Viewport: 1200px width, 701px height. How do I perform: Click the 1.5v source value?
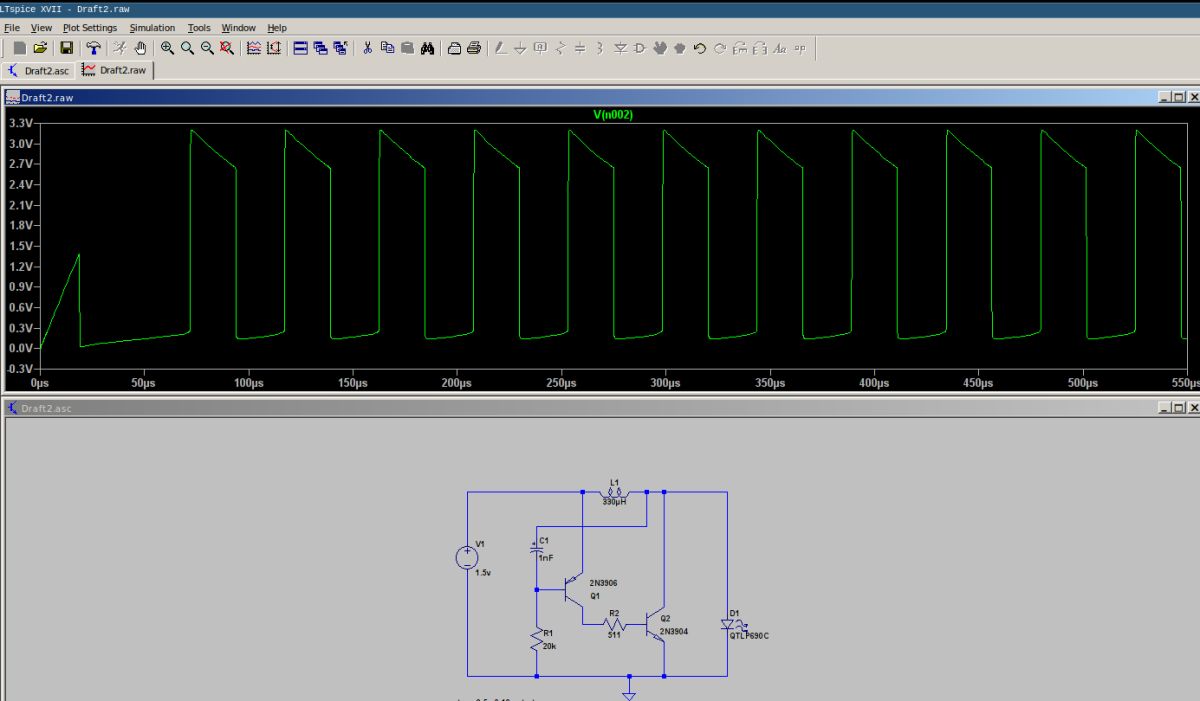pos(483,574)
